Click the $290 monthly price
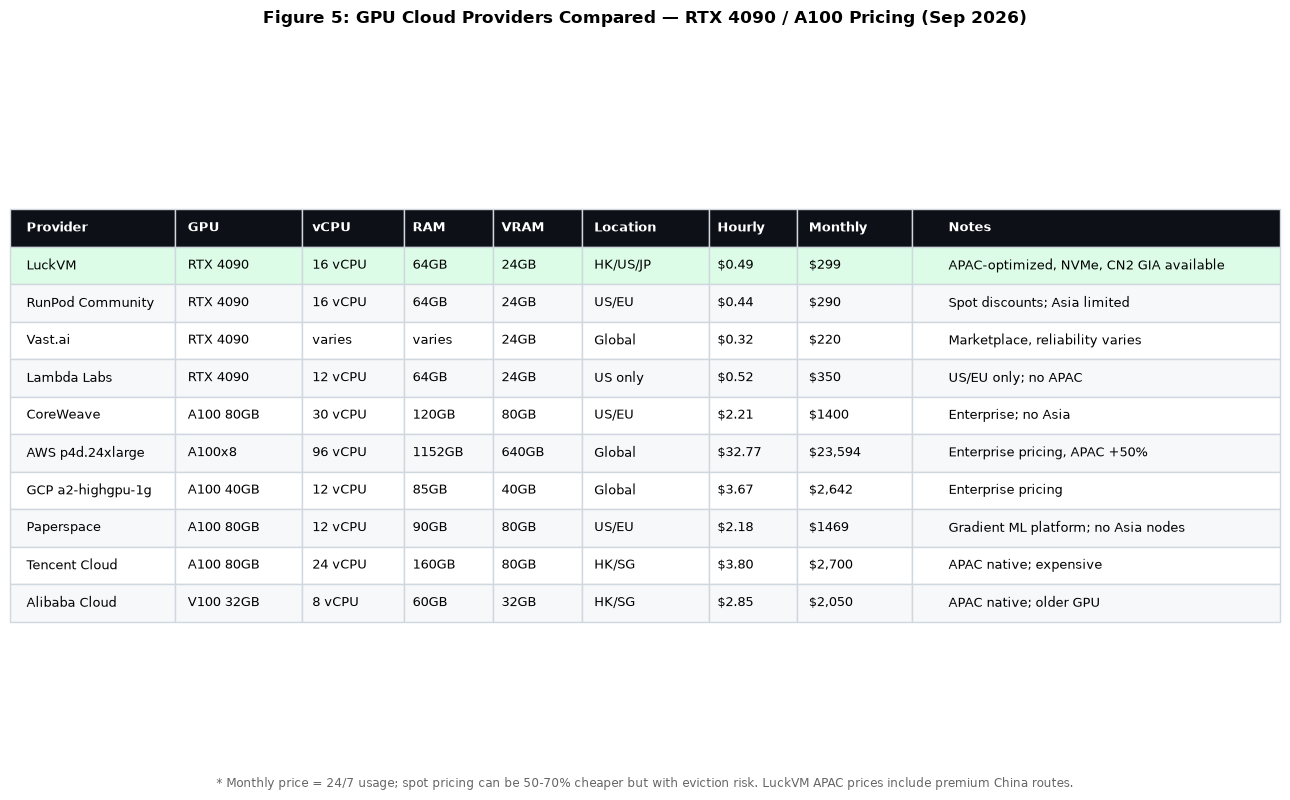This screenshot has width=1290, height=800. pos(855,303)
